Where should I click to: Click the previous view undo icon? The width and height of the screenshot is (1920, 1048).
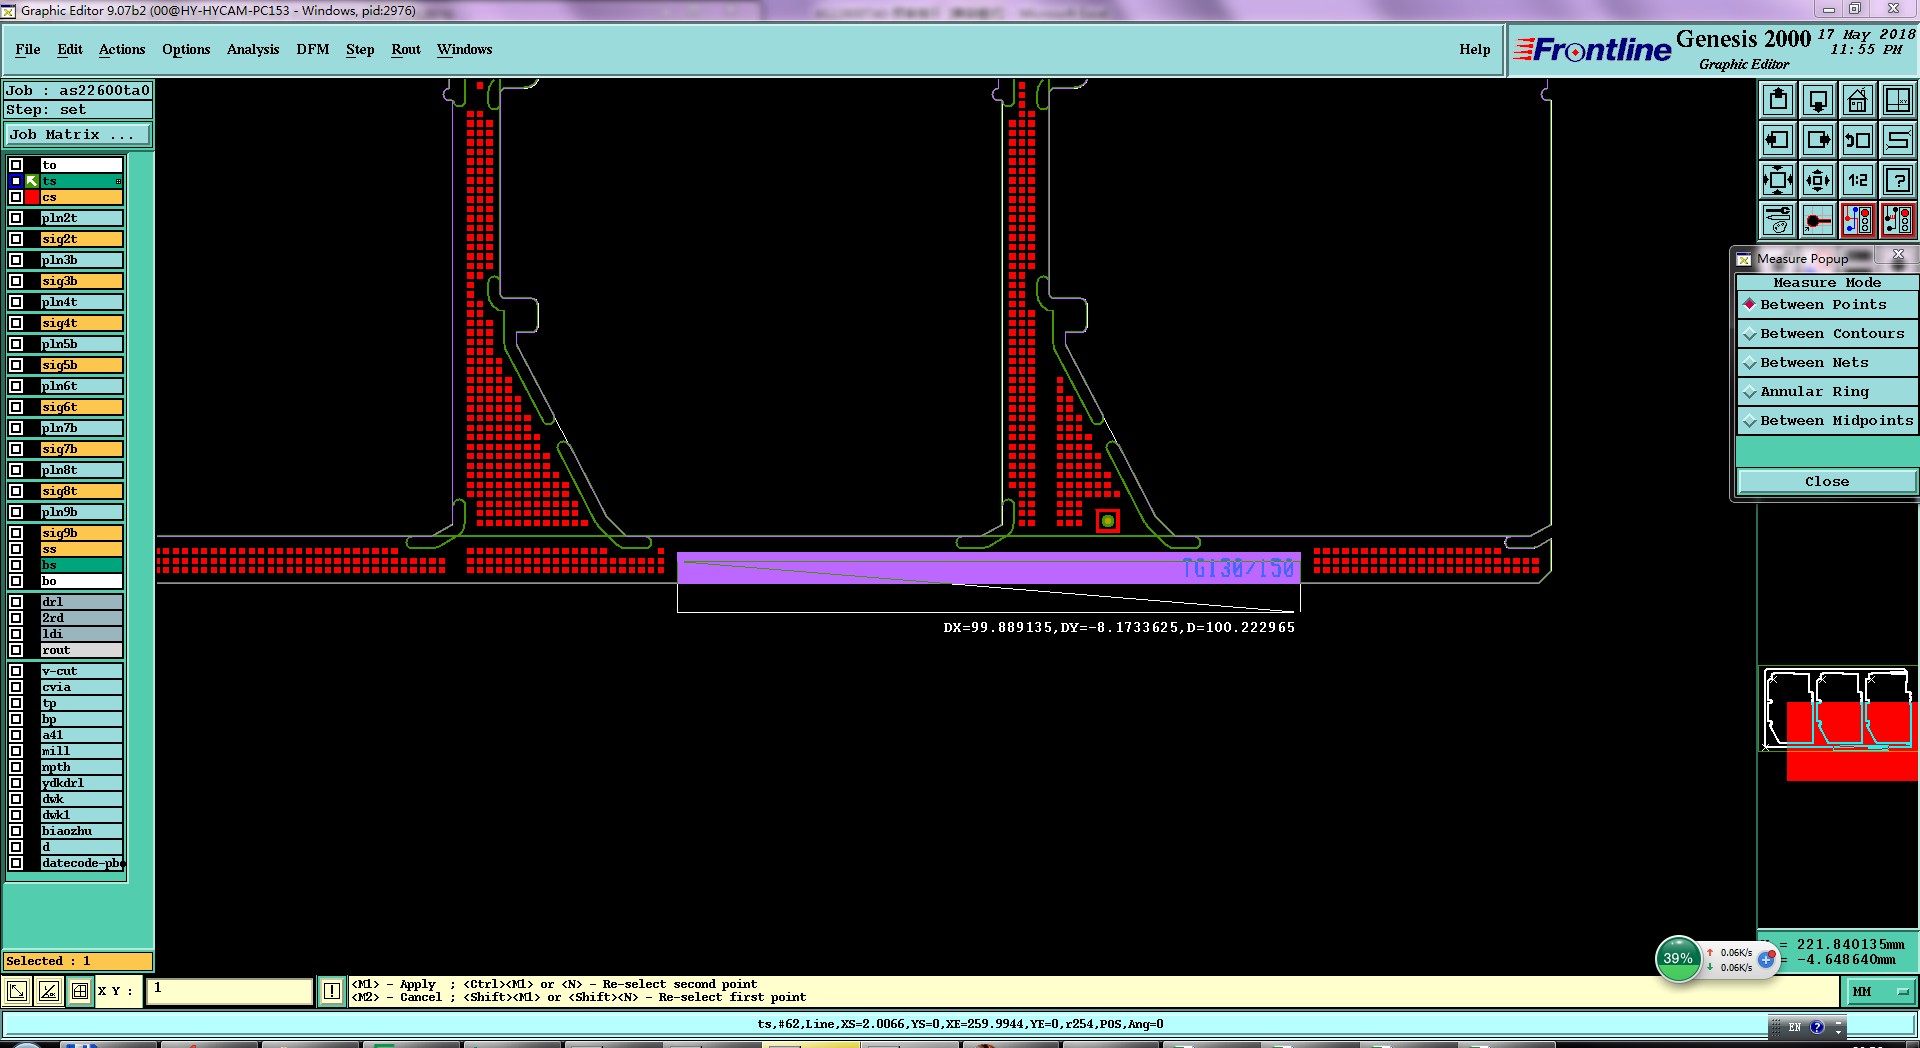click(1858, 140)
